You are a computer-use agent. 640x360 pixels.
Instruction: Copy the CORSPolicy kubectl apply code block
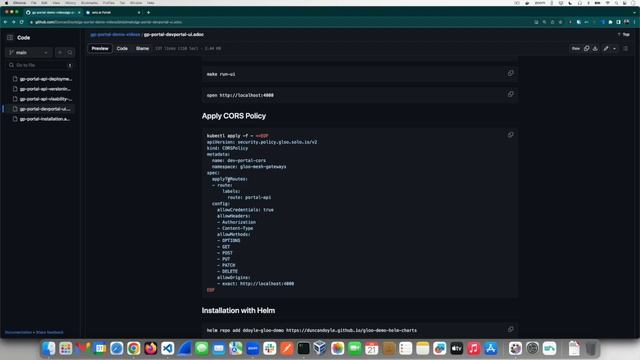510,135
